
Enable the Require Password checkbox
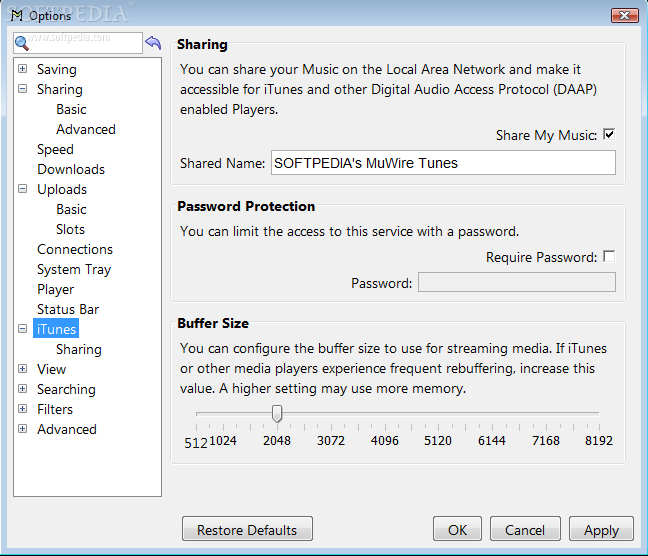[x=609, y=256]
